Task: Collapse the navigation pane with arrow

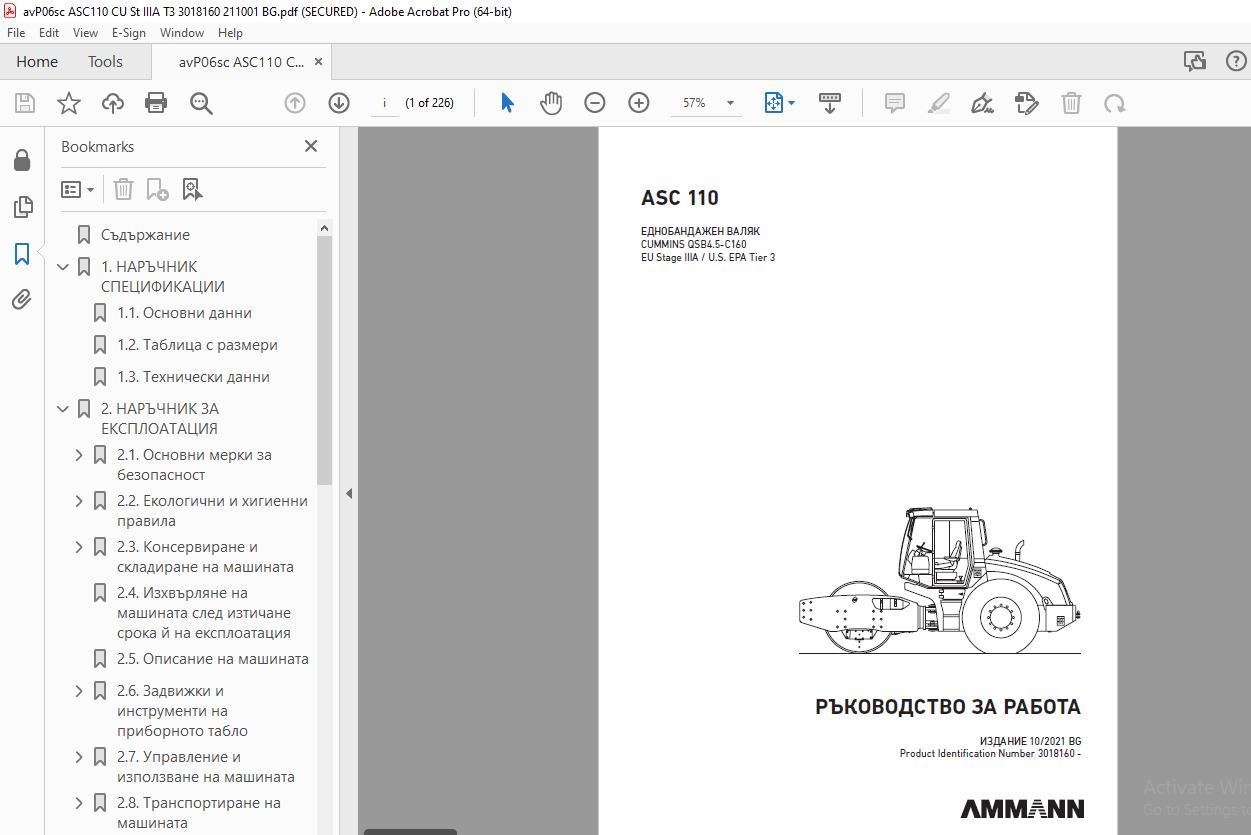Action: pyautogui.click(x=349, y=493)
